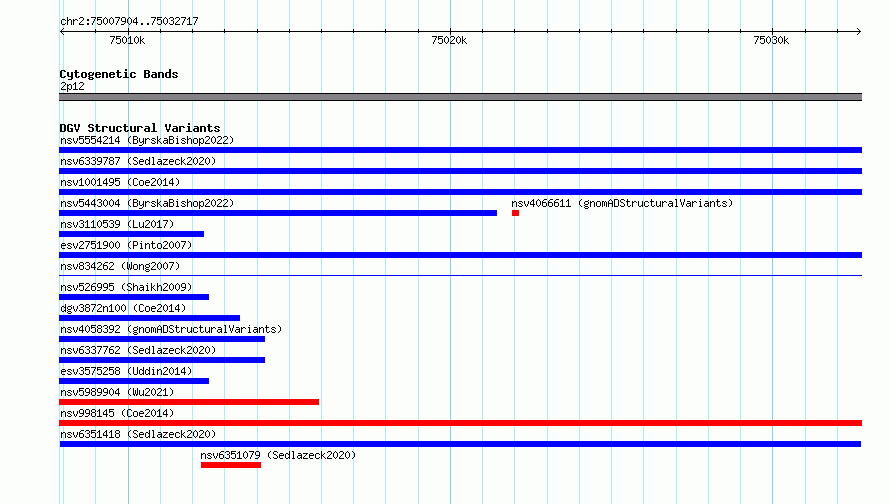This screenshot has width=890, height=504.
Task: Click the left arrowhead of the ruler
Action: pyautogui.click(x=62, y=31)
